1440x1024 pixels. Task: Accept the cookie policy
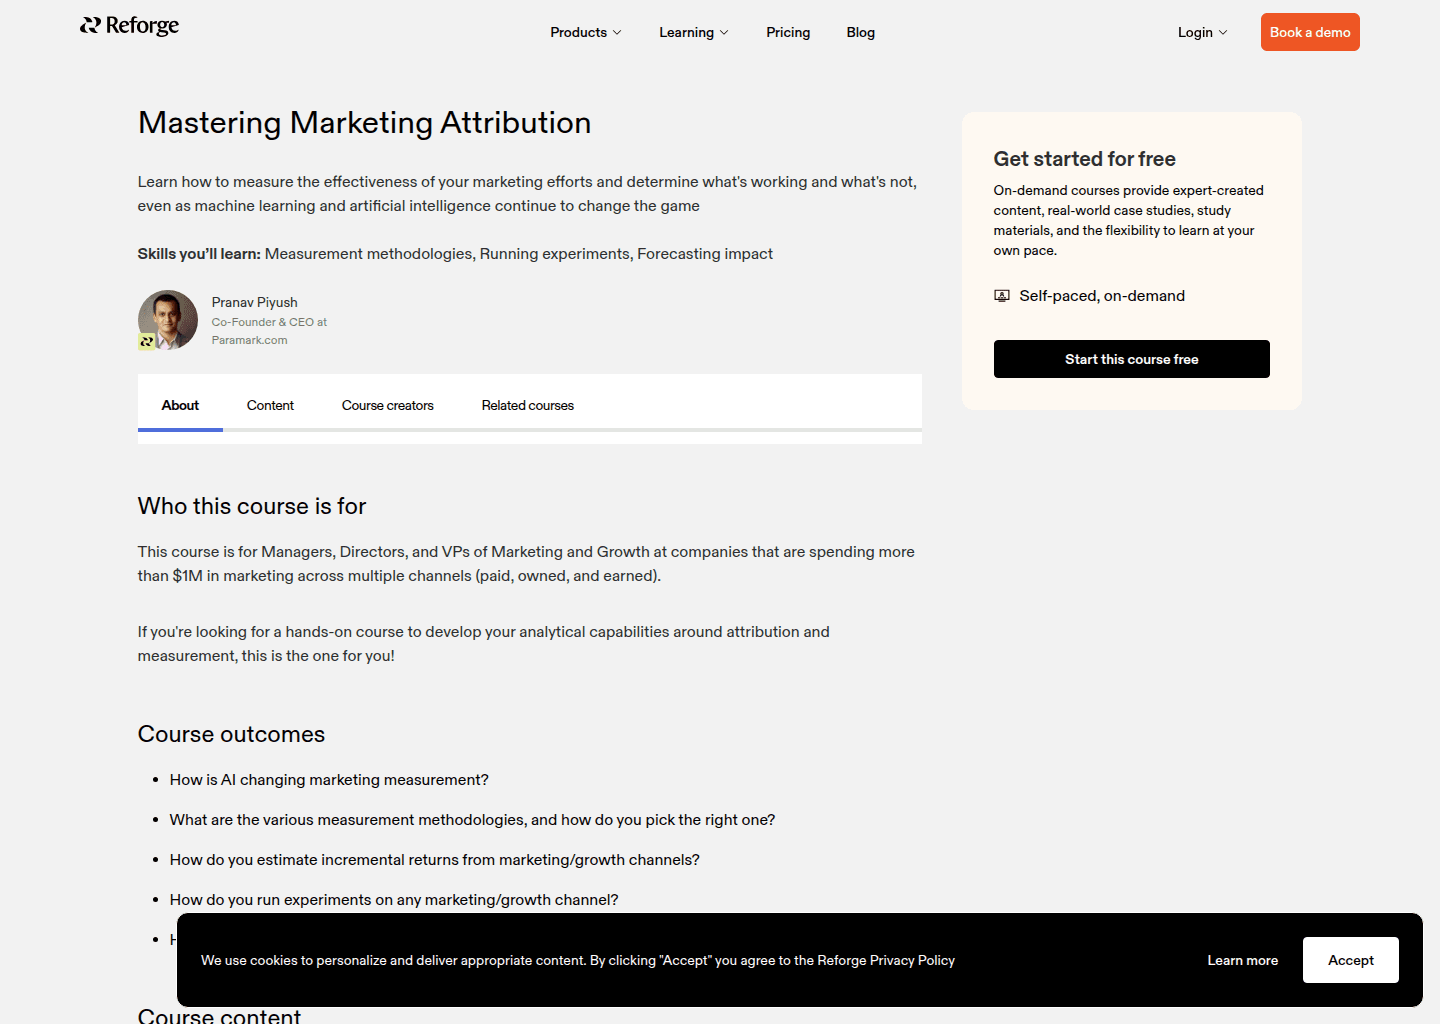tap(1350, 959)
